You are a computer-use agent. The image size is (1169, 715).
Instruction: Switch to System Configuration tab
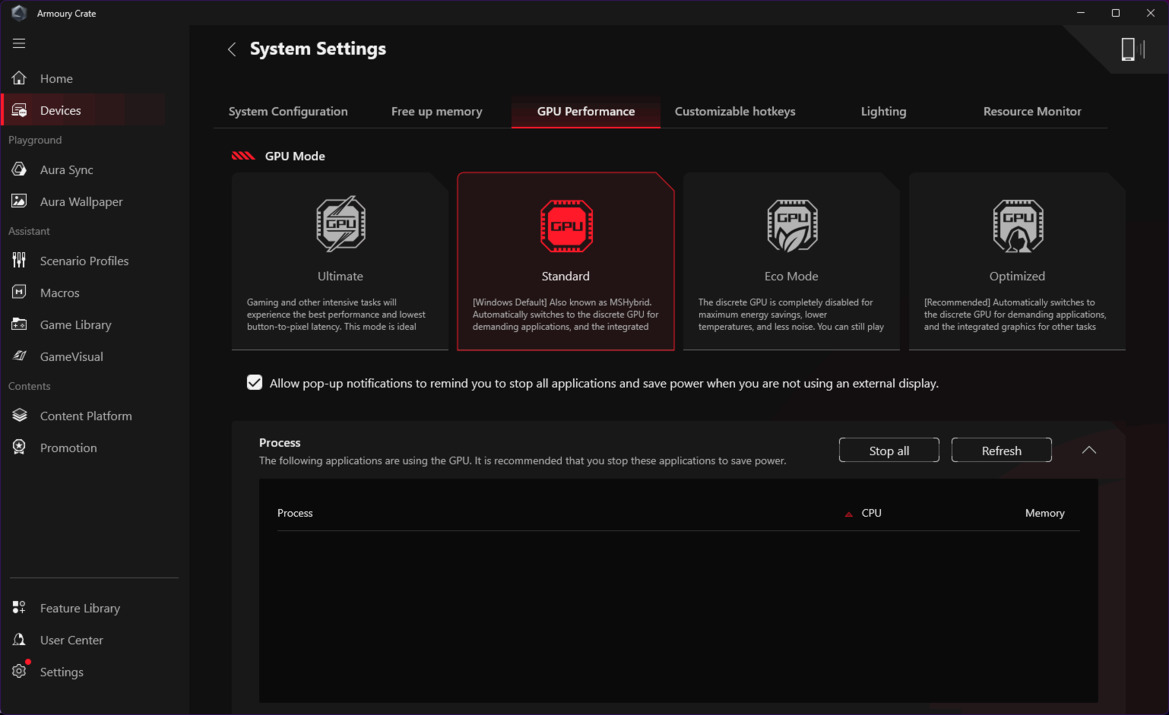pos(288,111)
